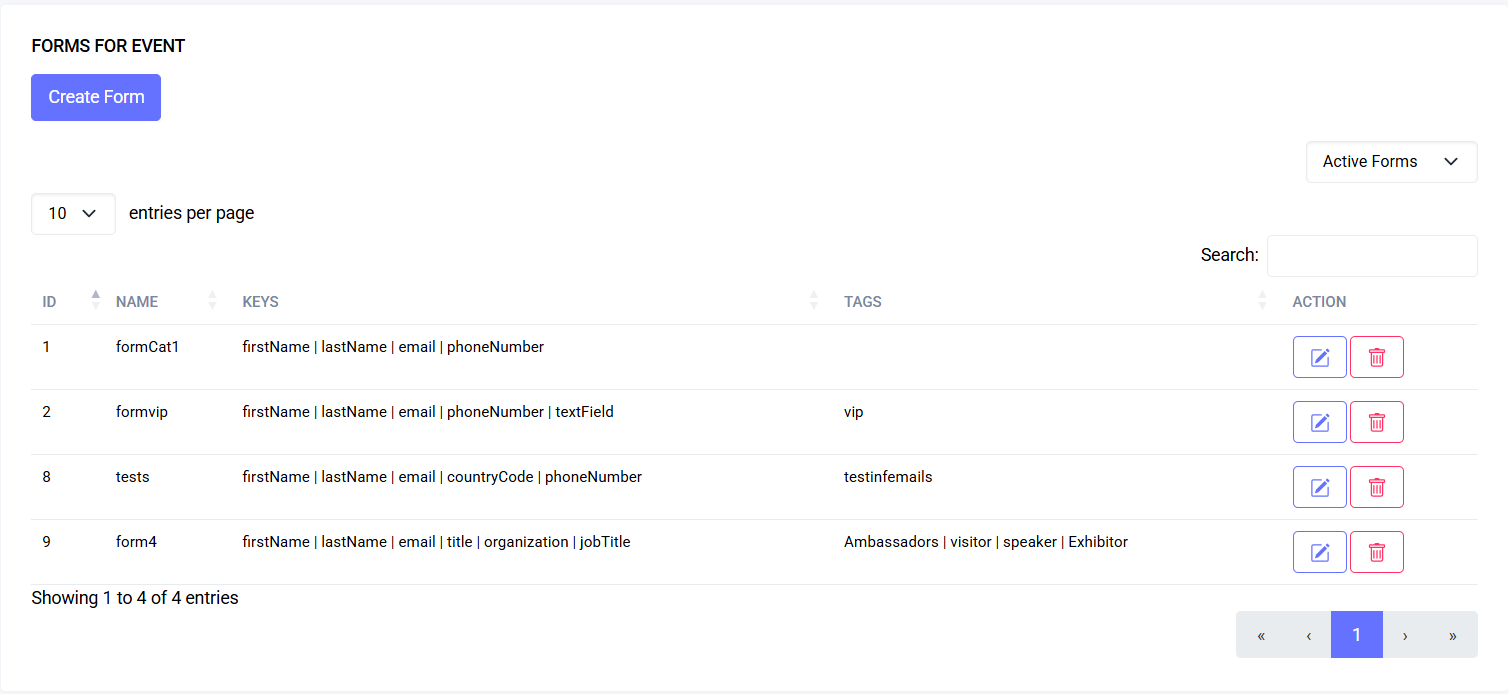Open the Active Forms filter dropdown
Image resolution: width=1508 pixels, height=694 pixels.
pyautogui.click(x=1391, y=161)
